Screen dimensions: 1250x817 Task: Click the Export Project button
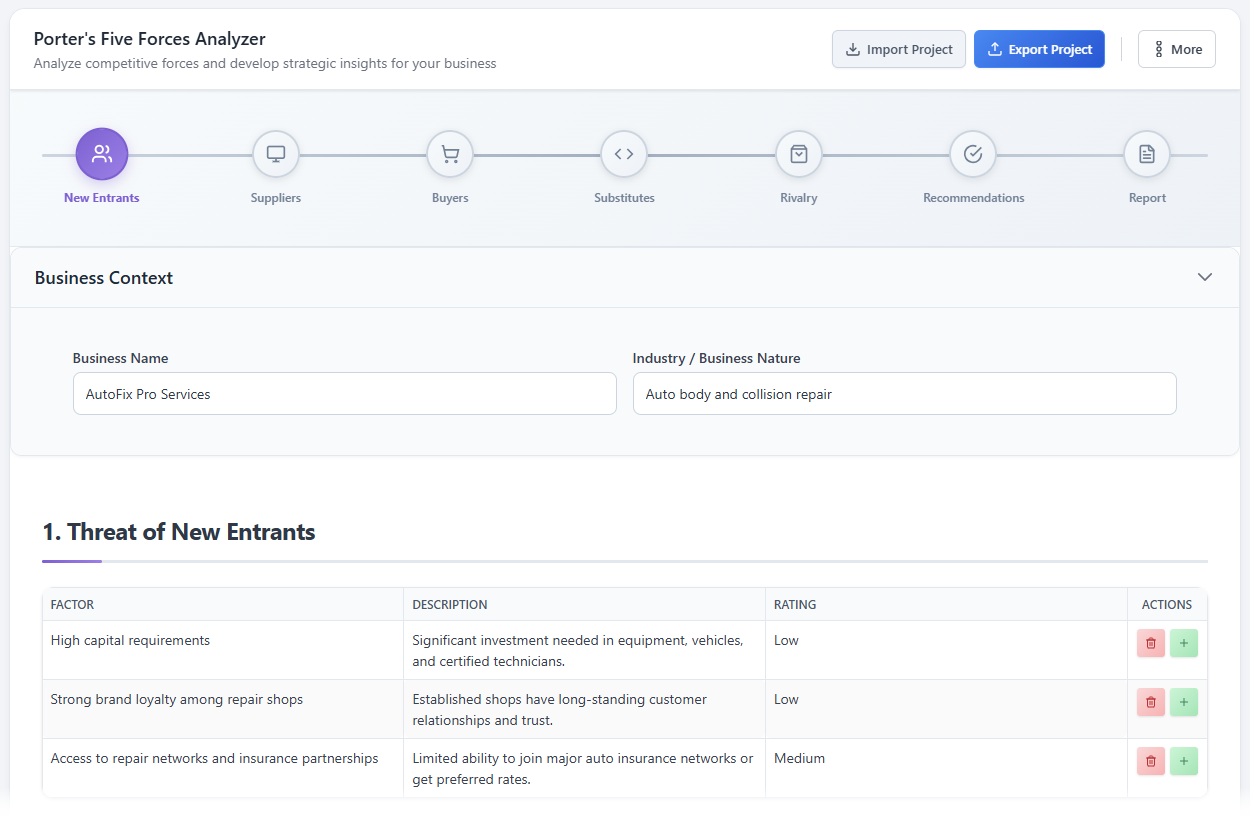point(1039,49)
